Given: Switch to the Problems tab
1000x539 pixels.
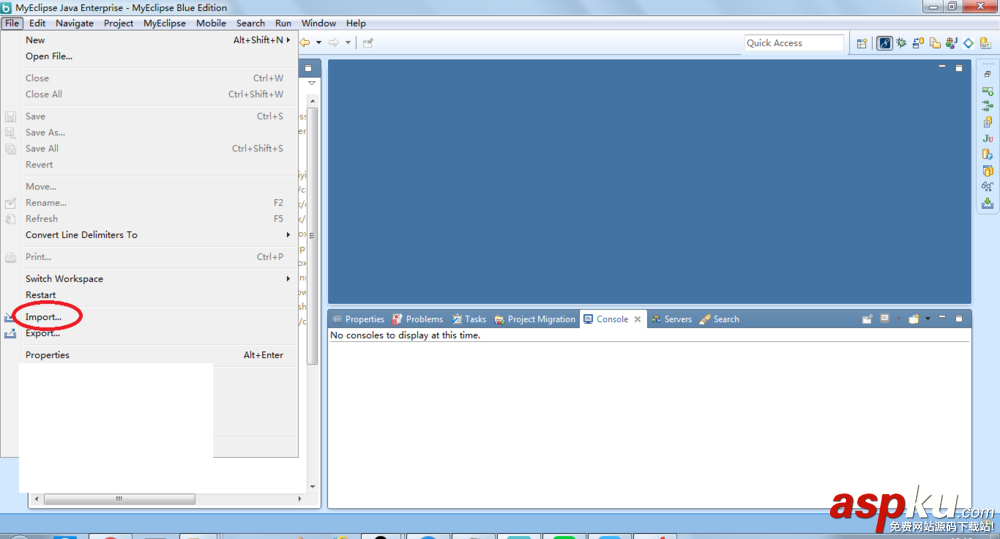Looking at the screenshot, I should 418,319.
